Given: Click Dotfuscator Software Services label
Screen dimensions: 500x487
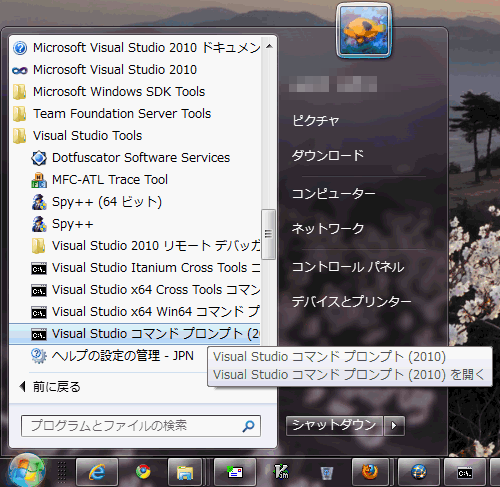Looking at the screenshot, I should [x=141, y=158].
